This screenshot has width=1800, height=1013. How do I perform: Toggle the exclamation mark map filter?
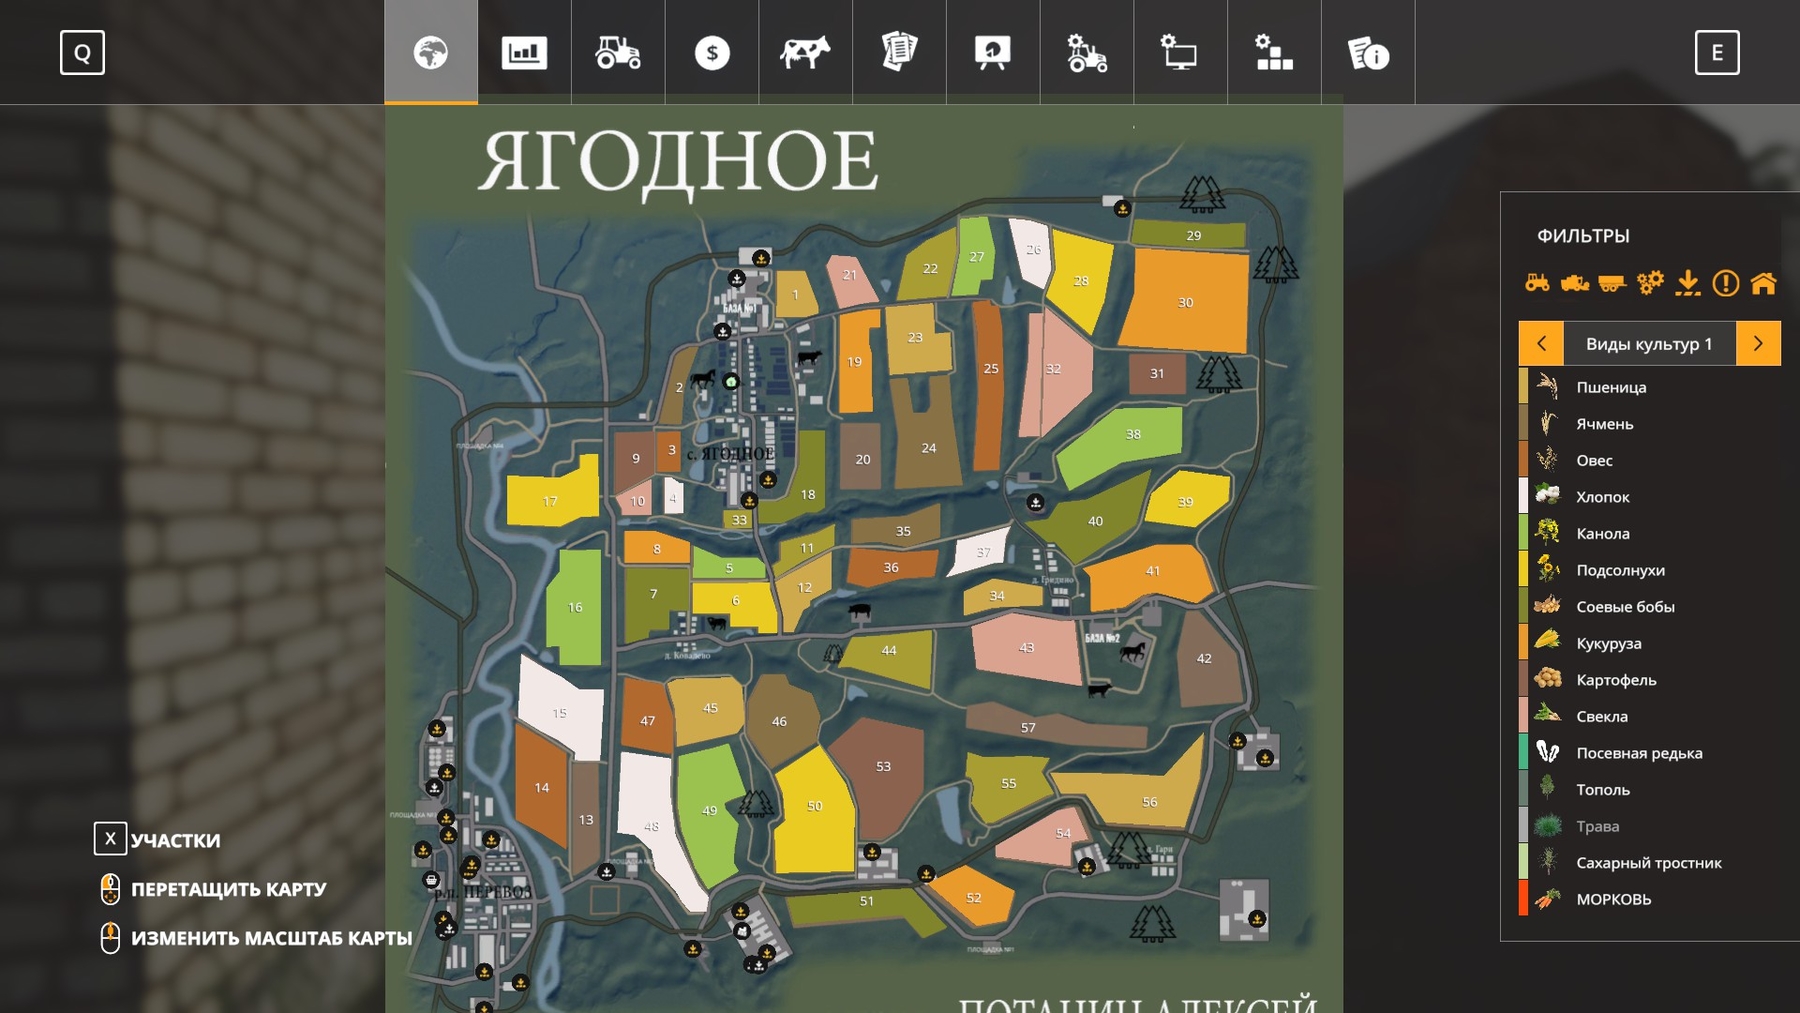tap(1726, 283)
